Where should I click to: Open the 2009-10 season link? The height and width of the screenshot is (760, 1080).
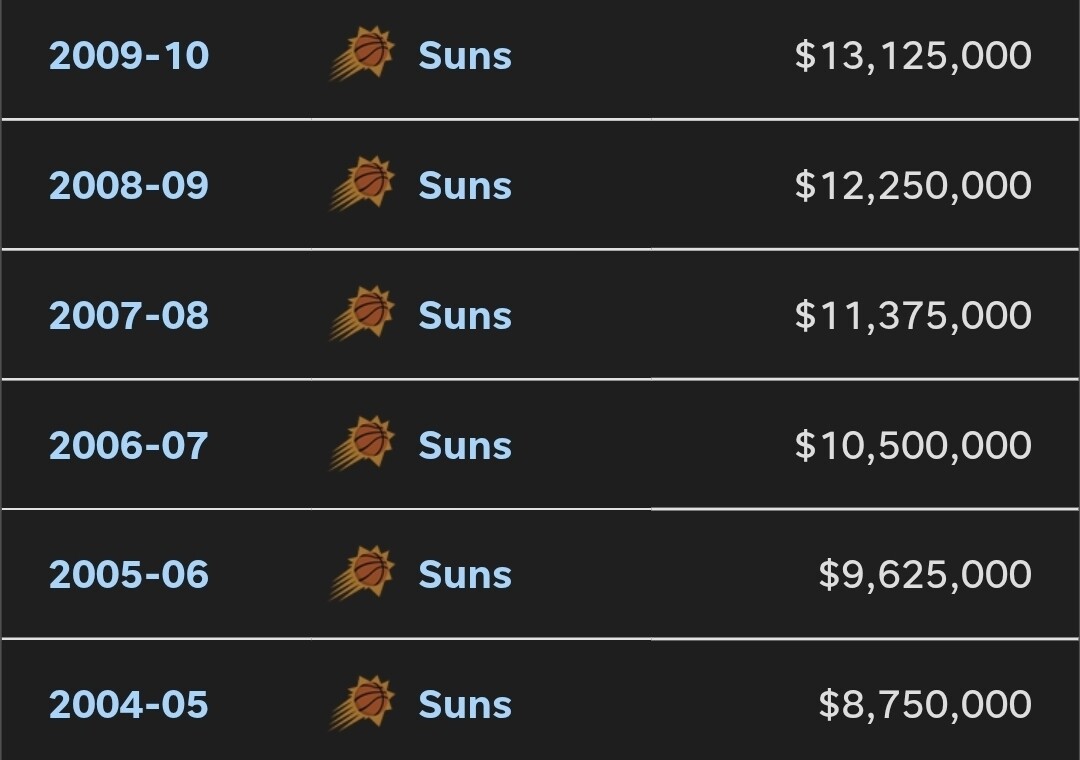129,56
